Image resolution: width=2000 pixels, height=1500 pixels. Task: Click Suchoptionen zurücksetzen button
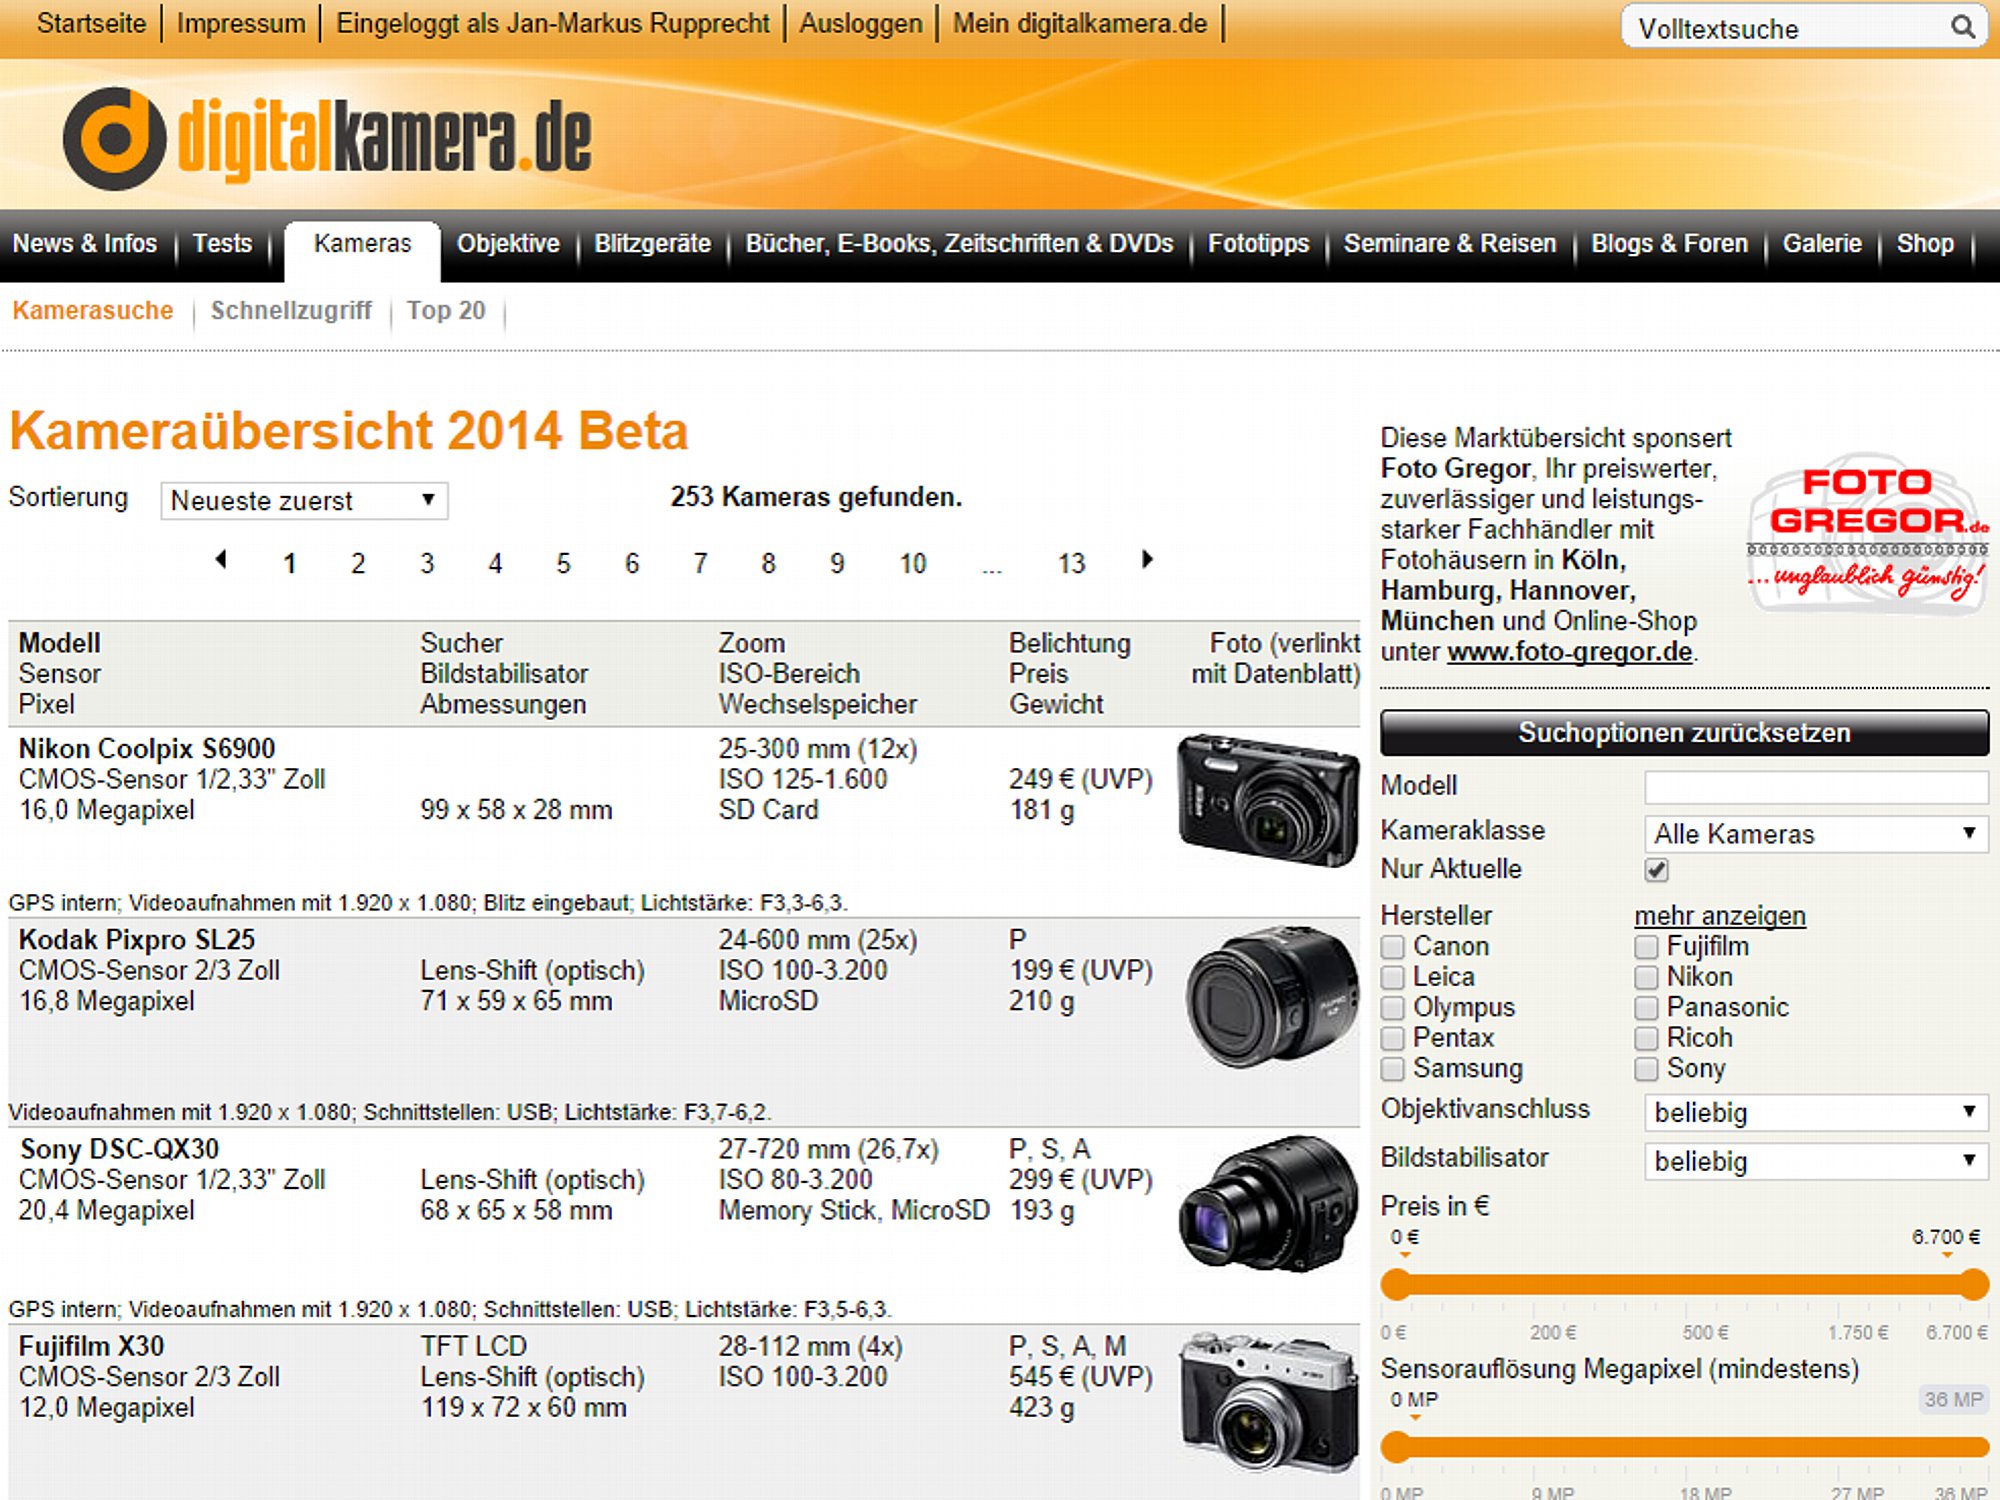1684,733
